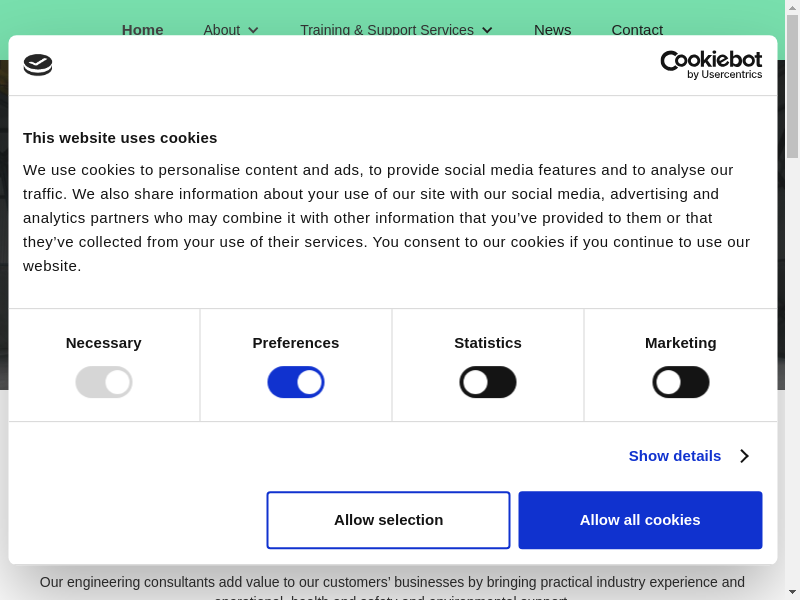This screenshot has width=800, height=600.
Task: Expand the About dropdown arrow
Action: pyautogui.click(x=253, y=30)
